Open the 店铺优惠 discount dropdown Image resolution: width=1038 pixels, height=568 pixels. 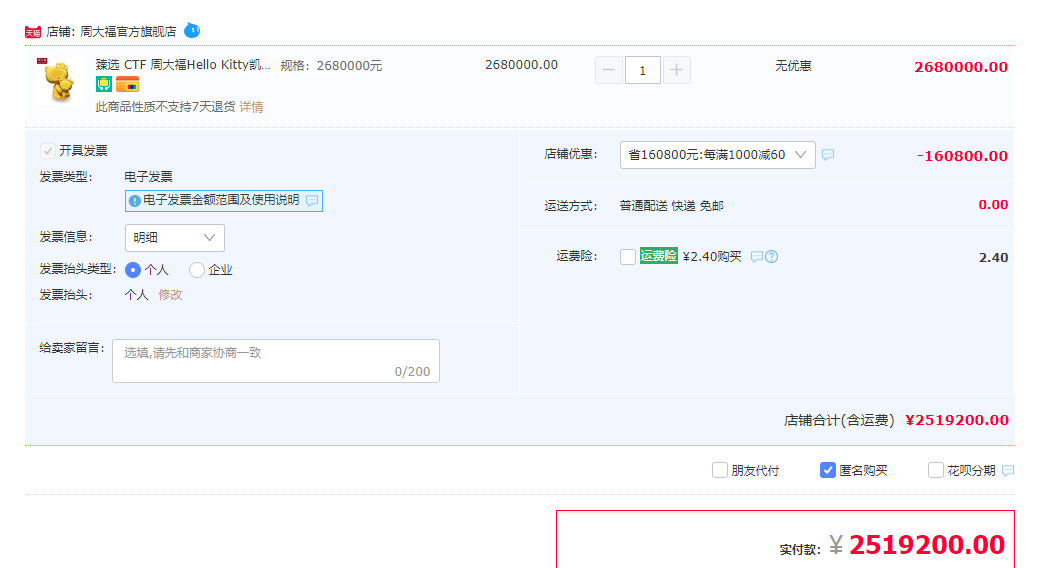[718, 155]
